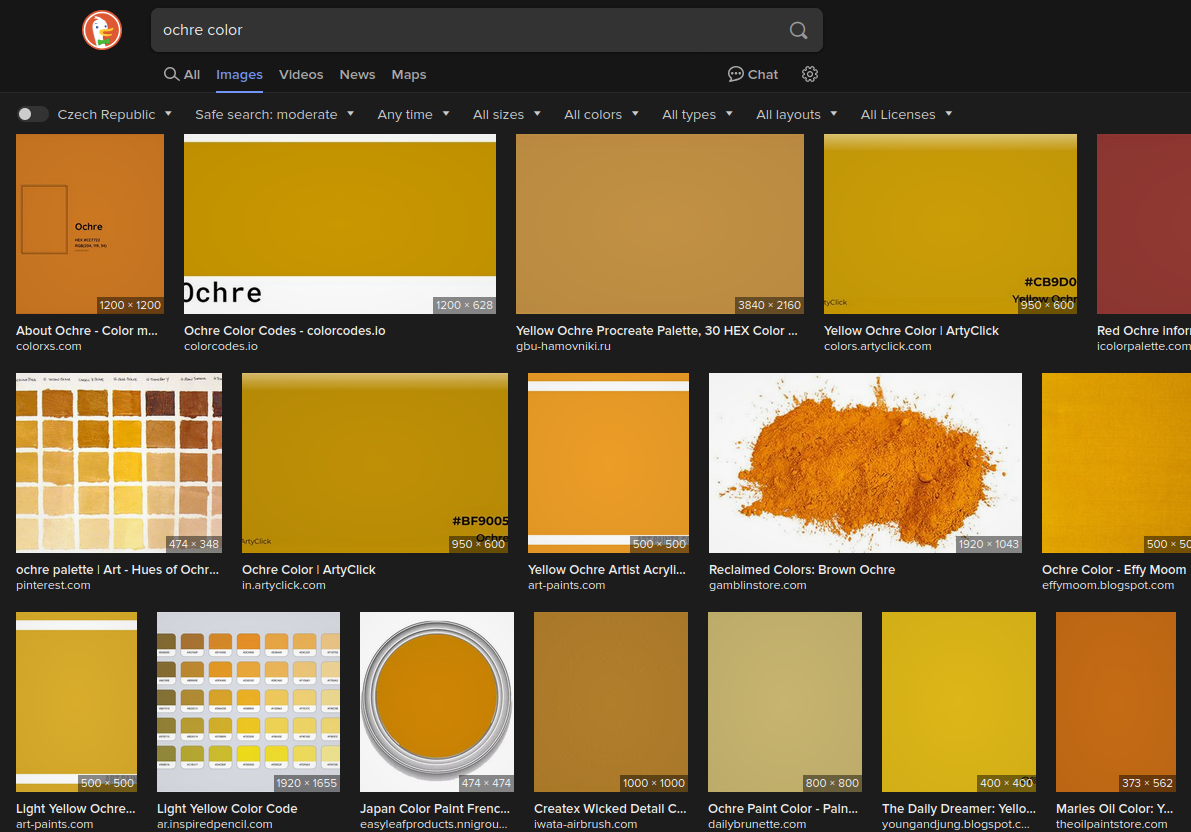Click the ochre color search input field
Image resolution: width=1191 pixels, height=832 pixels.
(470, 30)
